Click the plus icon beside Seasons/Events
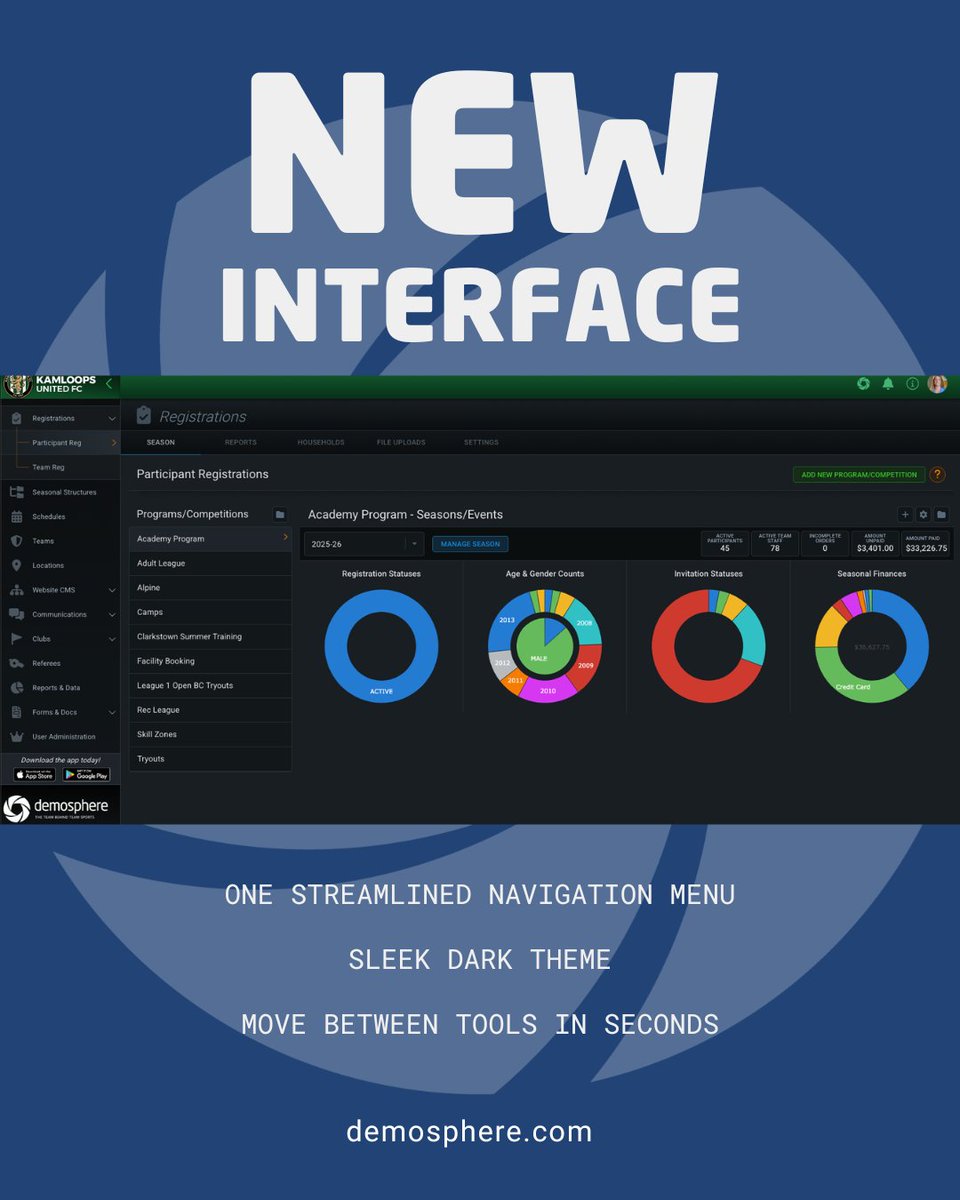Image resolution: width=960 pixels, height=1200 pixels. (x=905, y=514)
